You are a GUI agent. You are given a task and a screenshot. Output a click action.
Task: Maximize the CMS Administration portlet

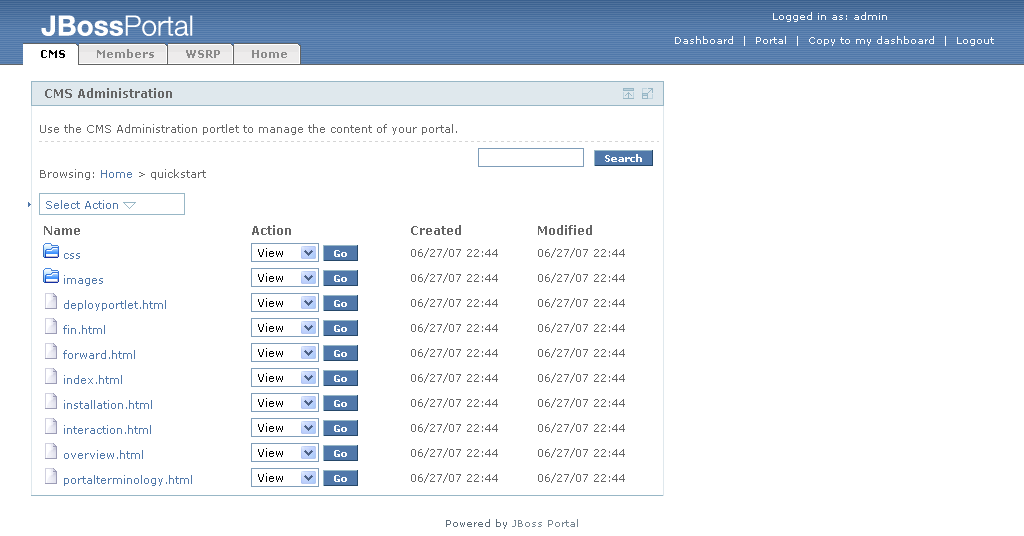click(647, 94)
